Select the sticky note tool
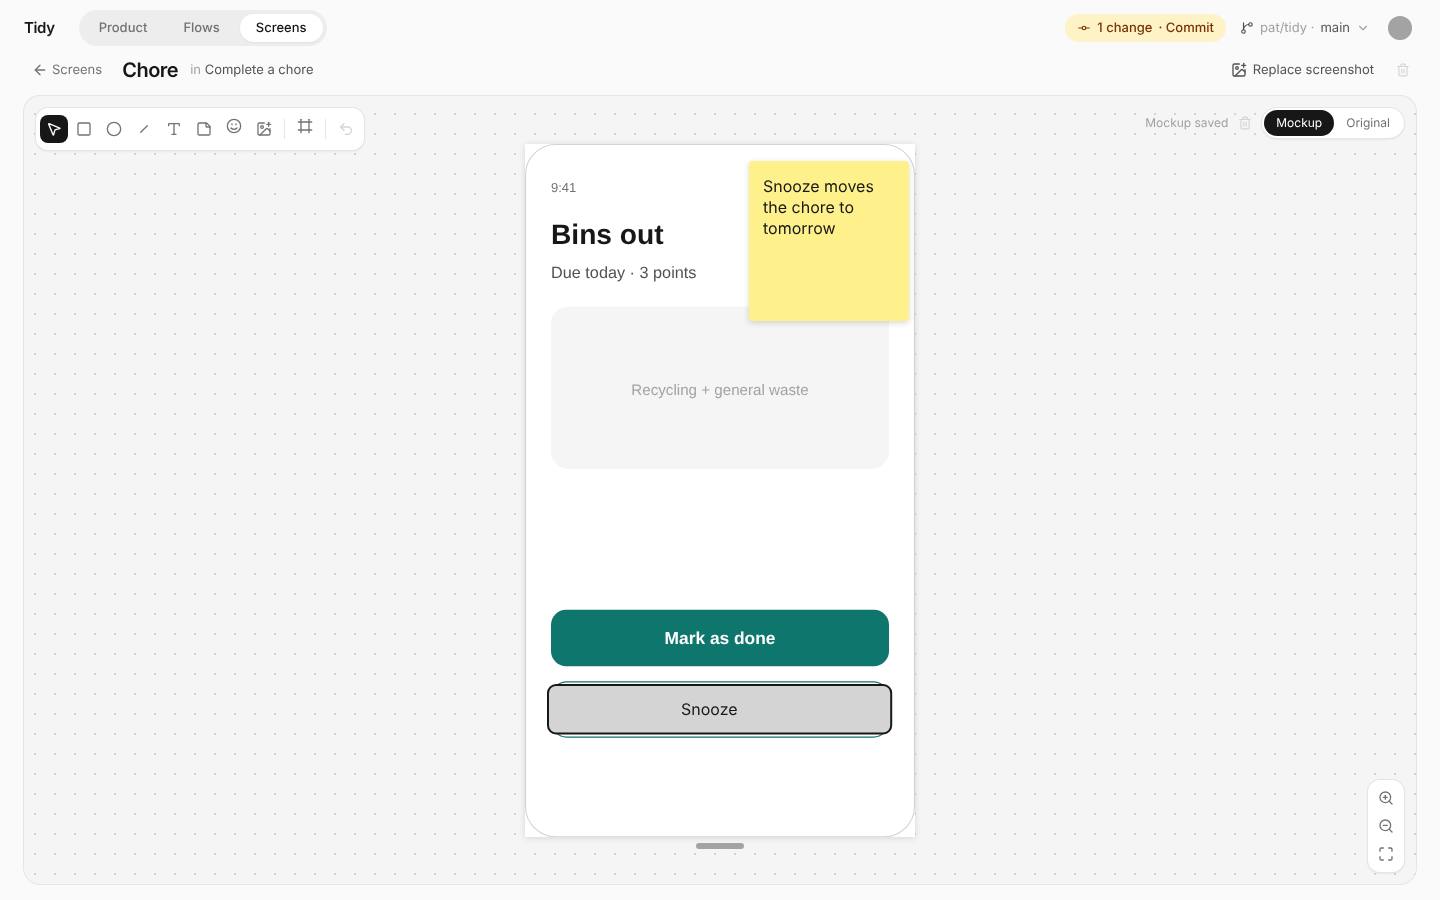This screenshot has height=900, width=1440. pos(204,129)
